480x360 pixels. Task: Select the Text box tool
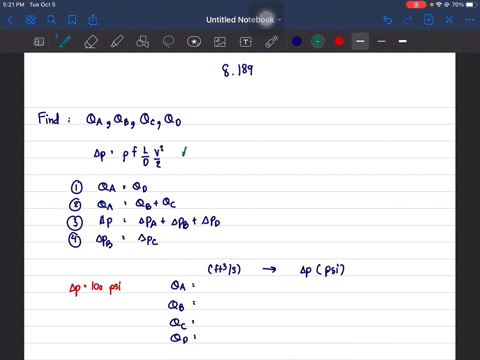point(246,42)
